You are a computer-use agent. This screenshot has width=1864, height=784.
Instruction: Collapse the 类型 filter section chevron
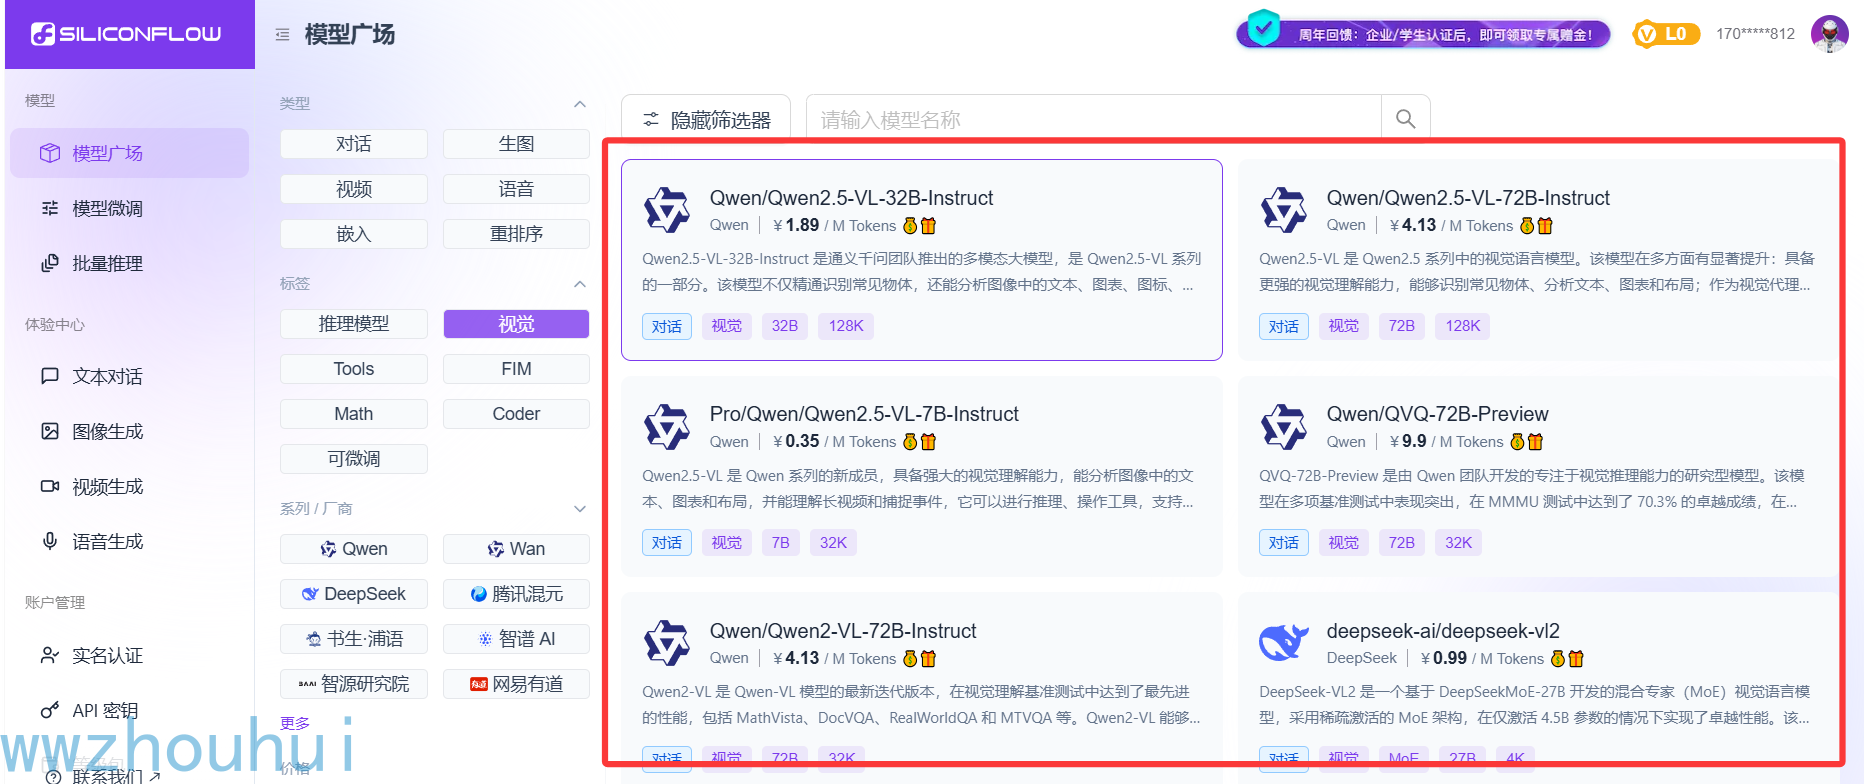pos(580,104)
